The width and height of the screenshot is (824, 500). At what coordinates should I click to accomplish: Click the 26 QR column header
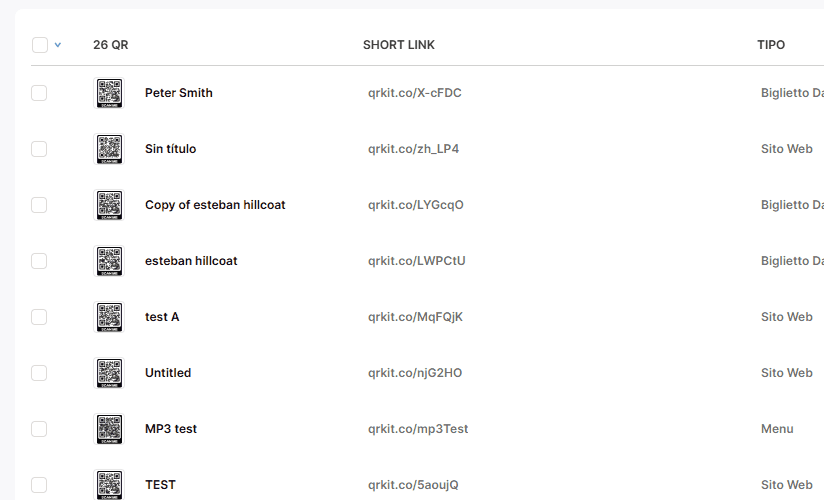pos(110,45)
